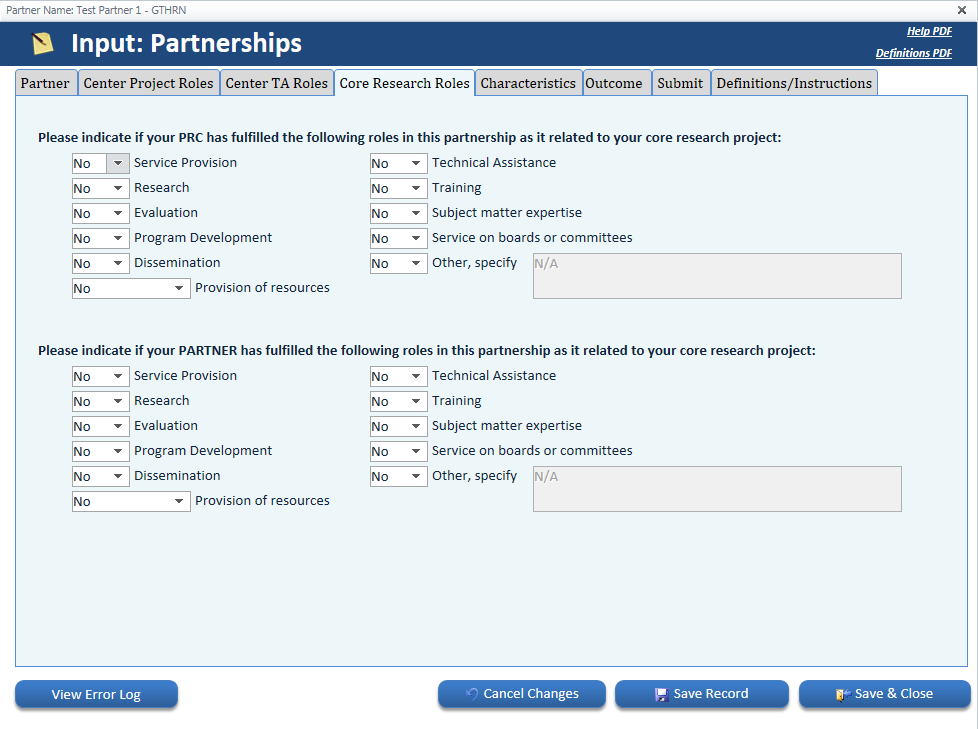Close the Partnerships window with the X
Screen dimensions: 978x729
[962, 10]
